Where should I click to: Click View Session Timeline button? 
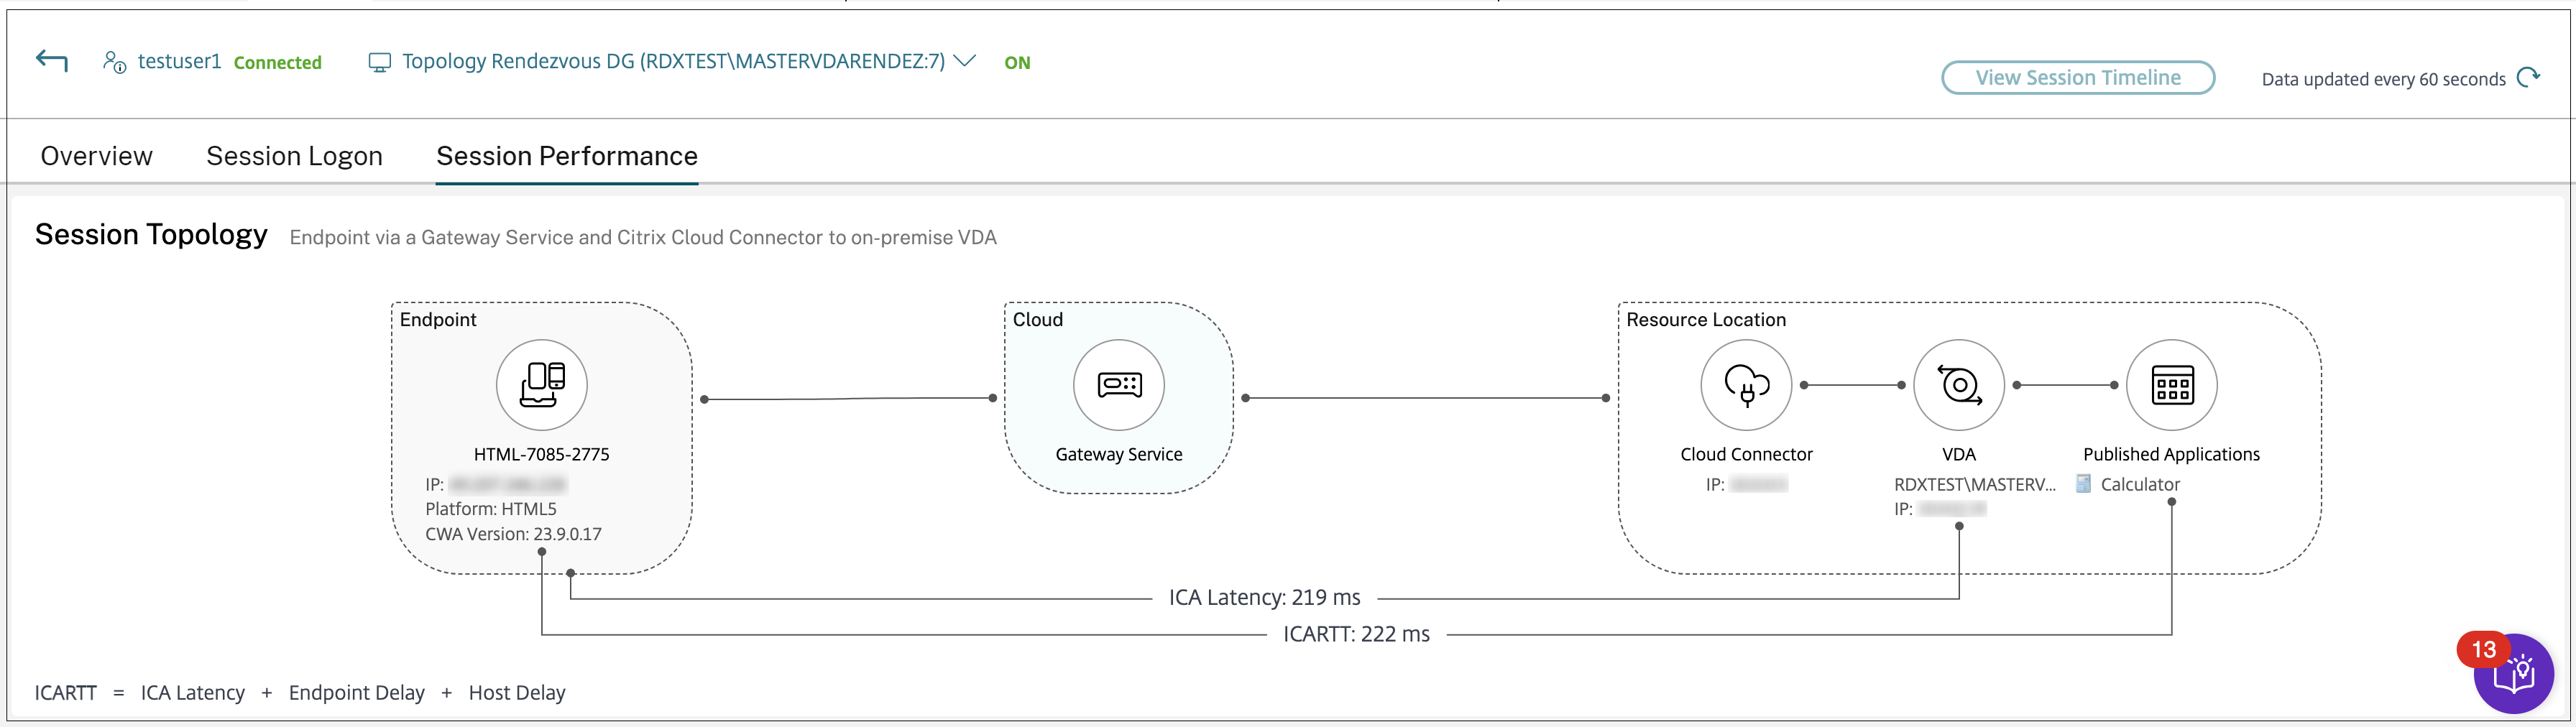pyautogui.click(x=2077, y=78)
